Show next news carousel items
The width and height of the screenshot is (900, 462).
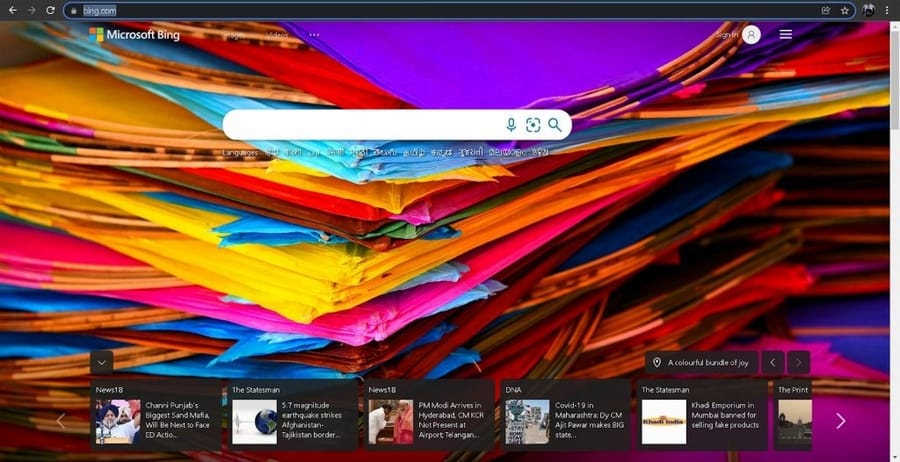[x=840, y=421]
